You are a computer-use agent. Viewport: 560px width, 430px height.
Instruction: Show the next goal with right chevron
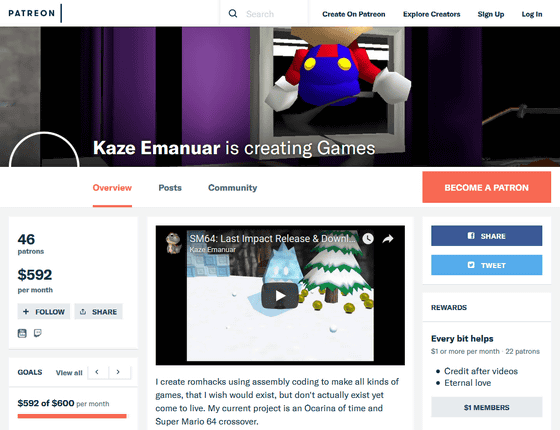[x=118, y=372]
